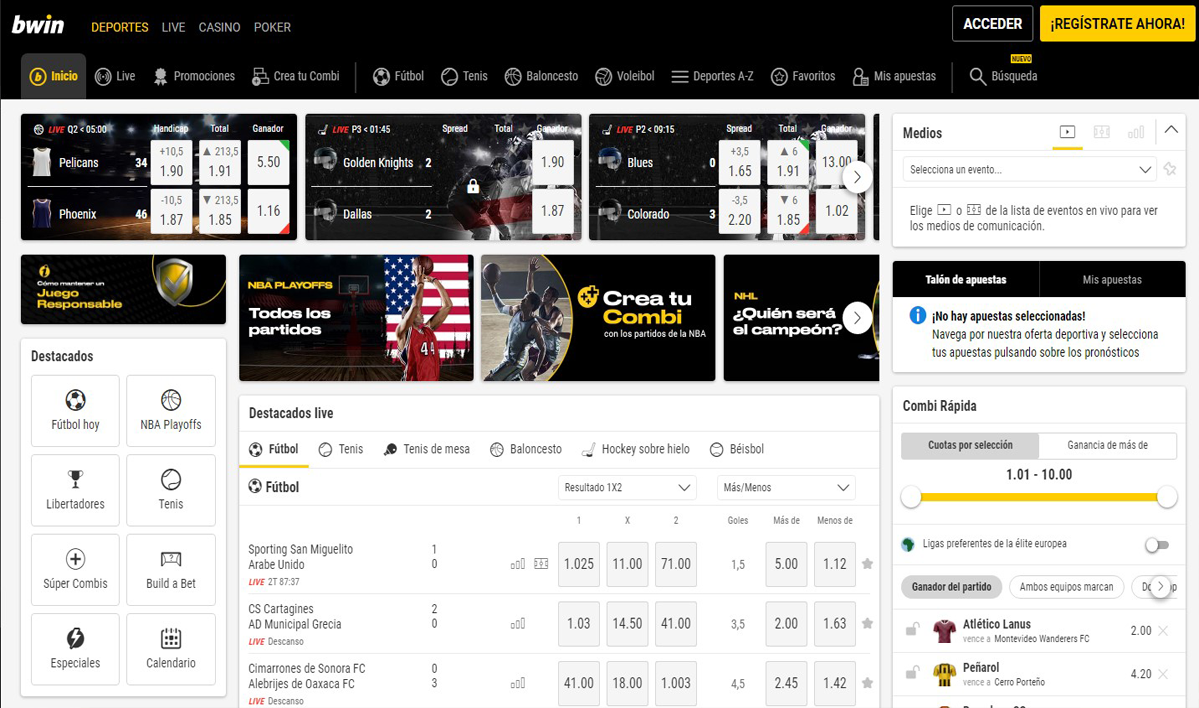
Task: Go to Voleibol in the nav bar
Action: pyautogui.click(x=625, y=76)
